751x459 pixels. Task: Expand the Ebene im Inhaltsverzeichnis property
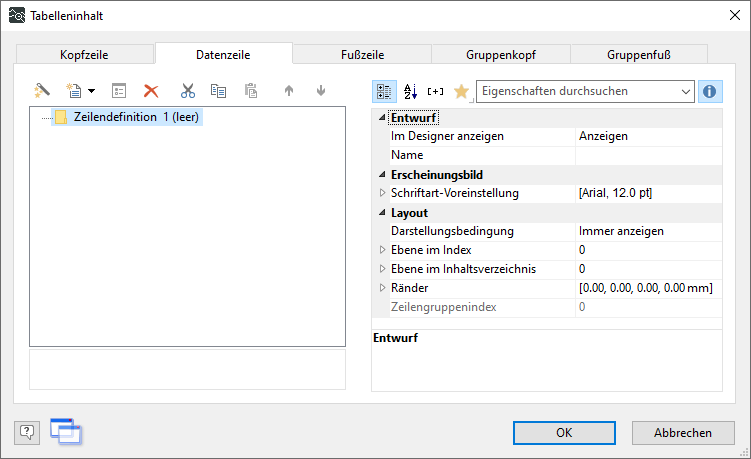[x=382, y=269]
